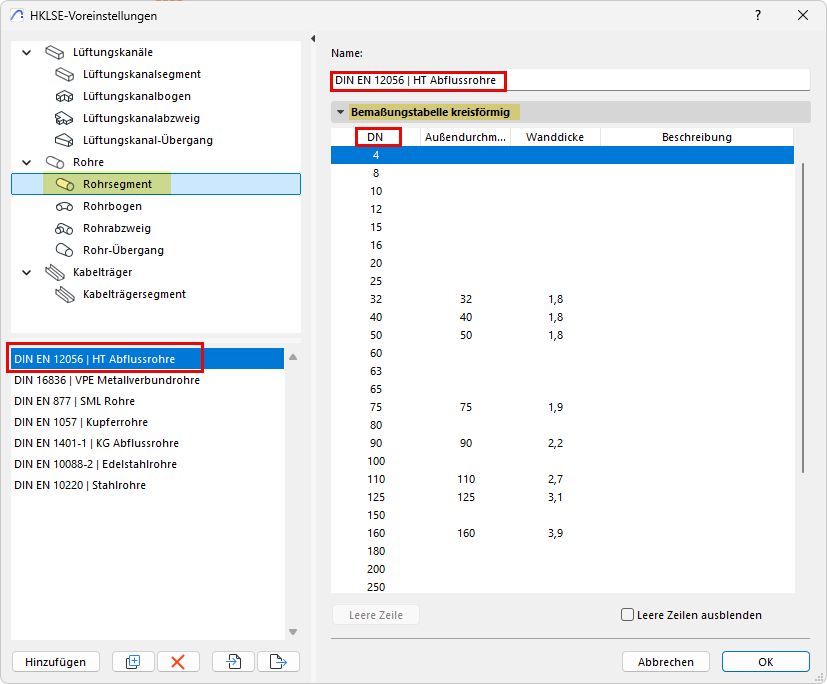Click Wanddicke 2,7 in DN 110 row

(x=555, y=479)
